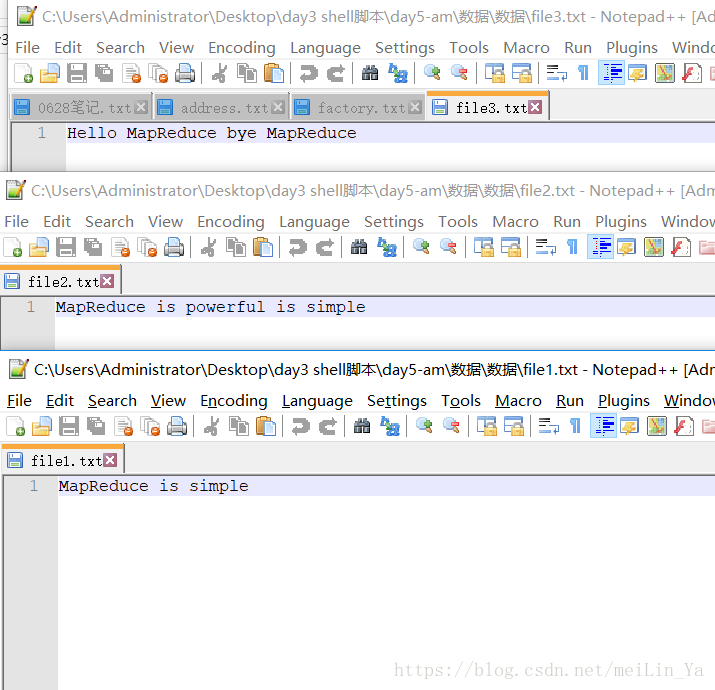
Task: Click Zoom In icon in file3.txt window
Action: 432,73
